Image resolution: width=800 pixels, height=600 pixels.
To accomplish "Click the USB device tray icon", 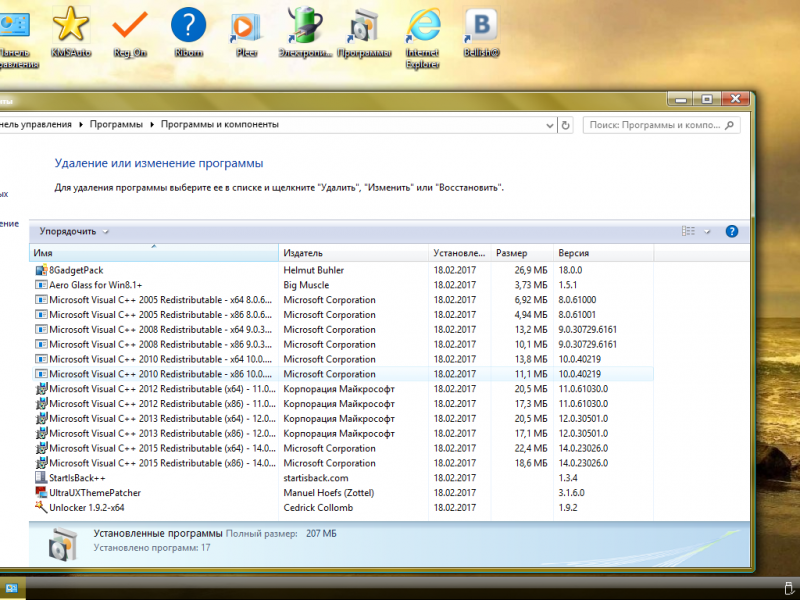I will 788,588.
